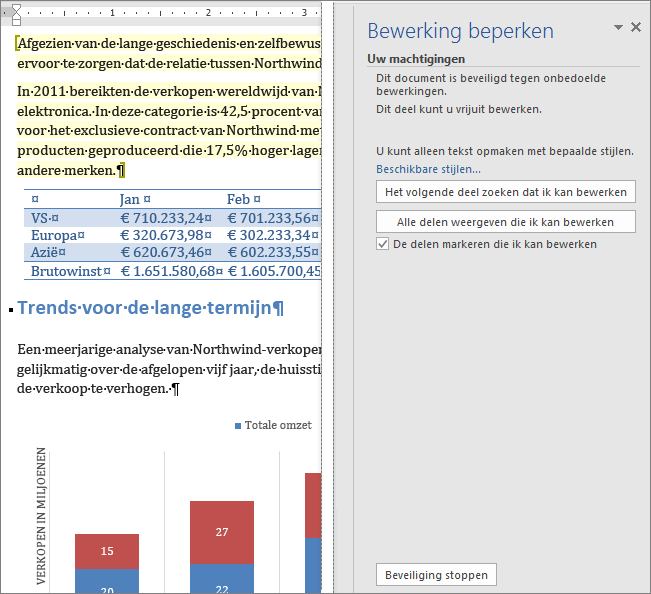Click the Bewerking beperken pane title
Screen dimensions: 651x594
click(x=460, y=31)
